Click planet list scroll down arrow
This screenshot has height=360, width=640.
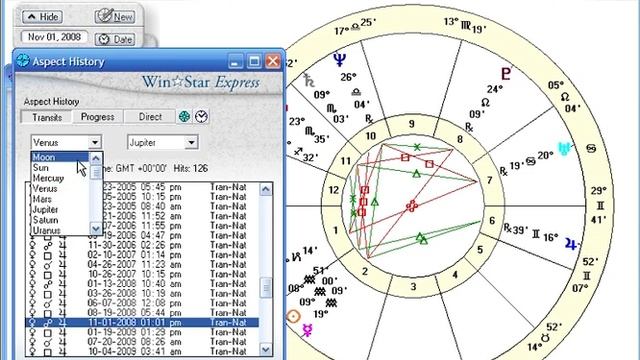pos(96,229)
